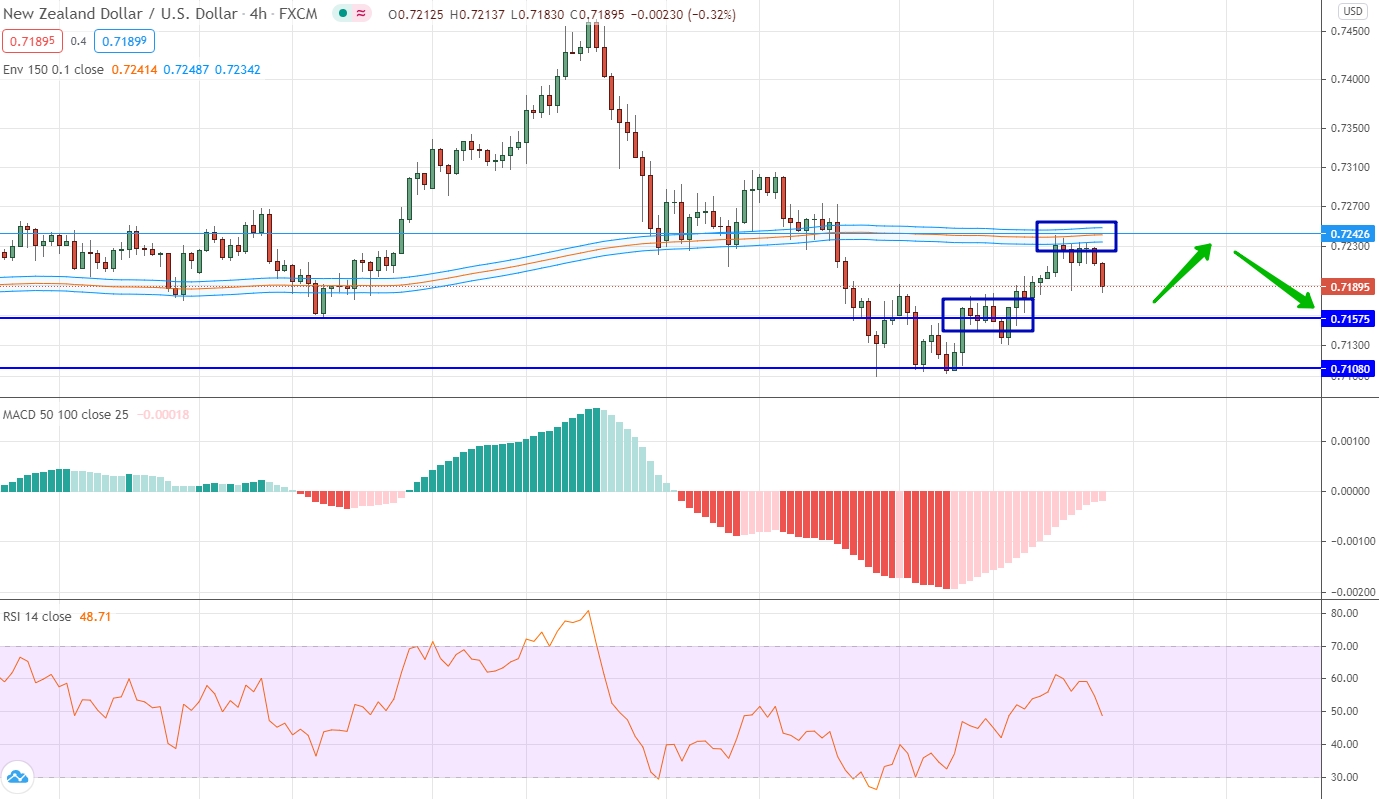The image size is (1379, 799).
Task: Click the 0.71300 price scale value
Action: 1351,344
